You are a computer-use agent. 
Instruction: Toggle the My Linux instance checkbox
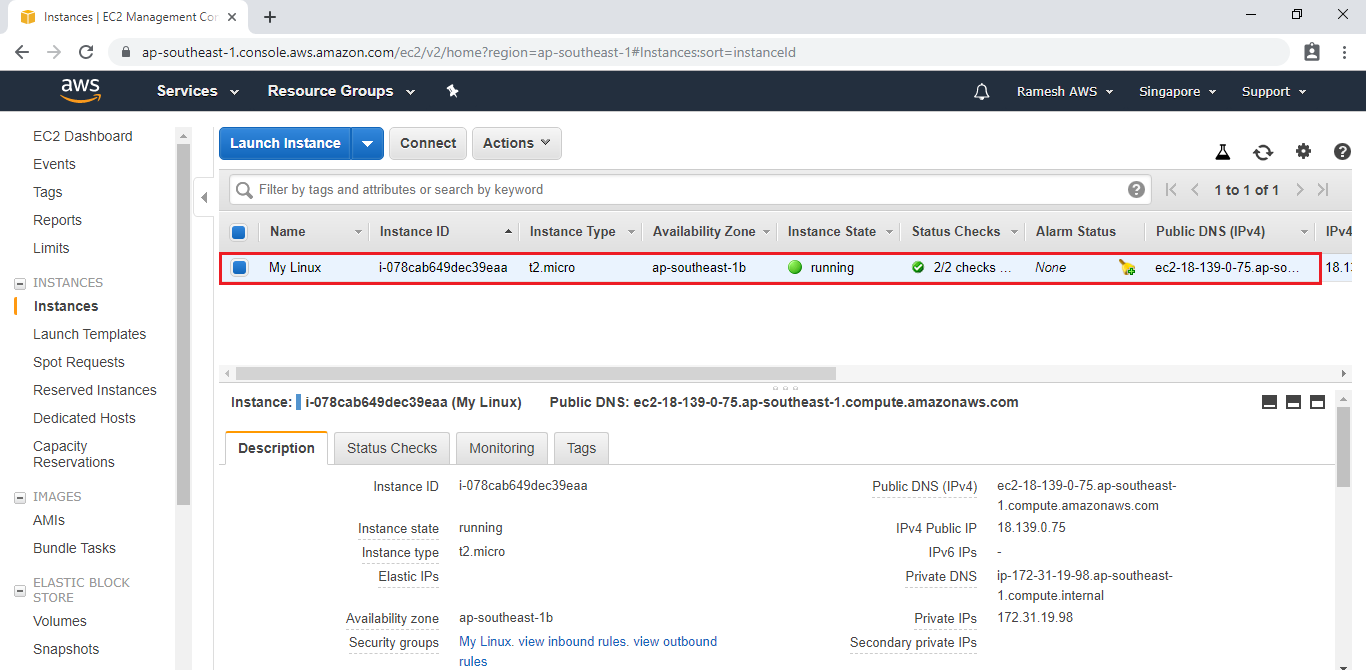point(239,268)
